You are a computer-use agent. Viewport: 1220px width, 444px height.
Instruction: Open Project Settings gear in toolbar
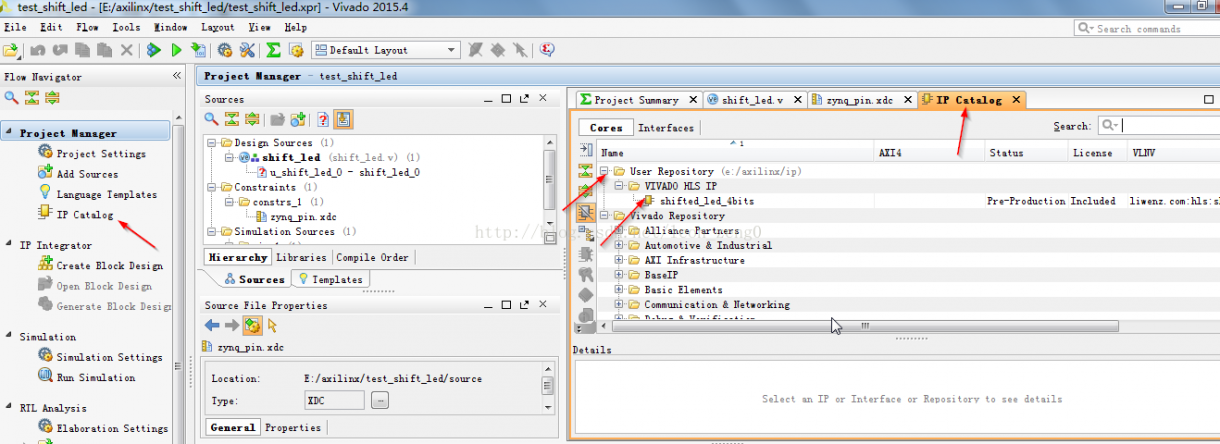pos(225,50)
